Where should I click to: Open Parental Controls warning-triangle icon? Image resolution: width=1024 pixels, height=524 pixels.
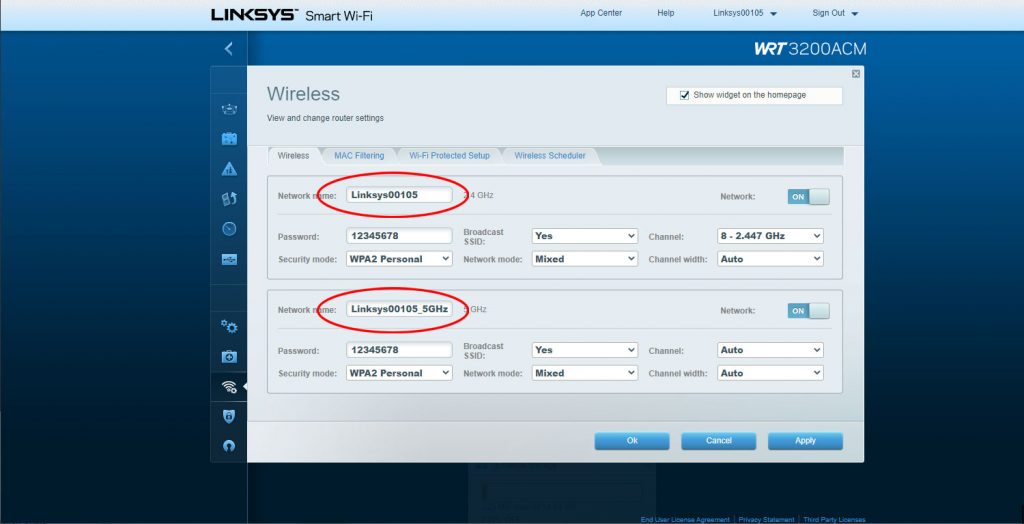[x=229, y=169]
